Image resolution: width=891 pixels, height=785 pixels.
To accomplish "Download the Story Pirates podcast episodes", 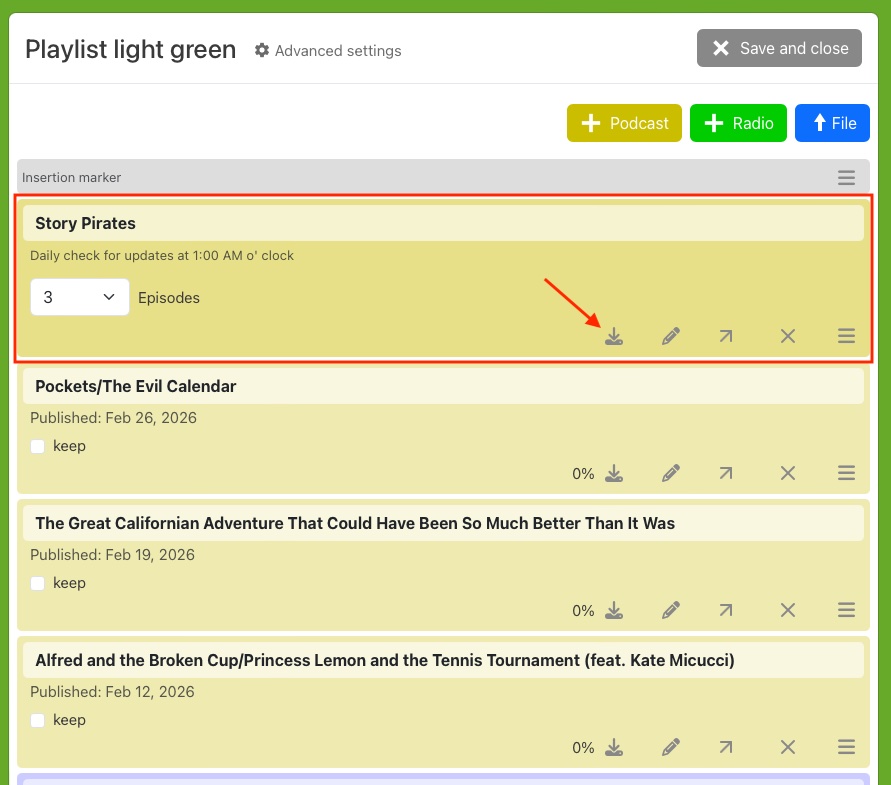I will coord(614,336).
